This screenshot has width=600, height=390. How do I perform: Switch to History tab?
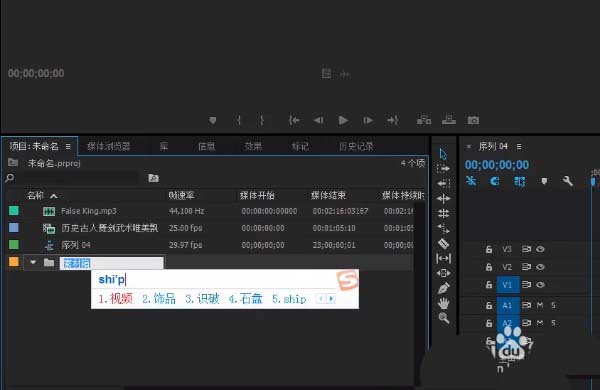(x=356, y=147)
